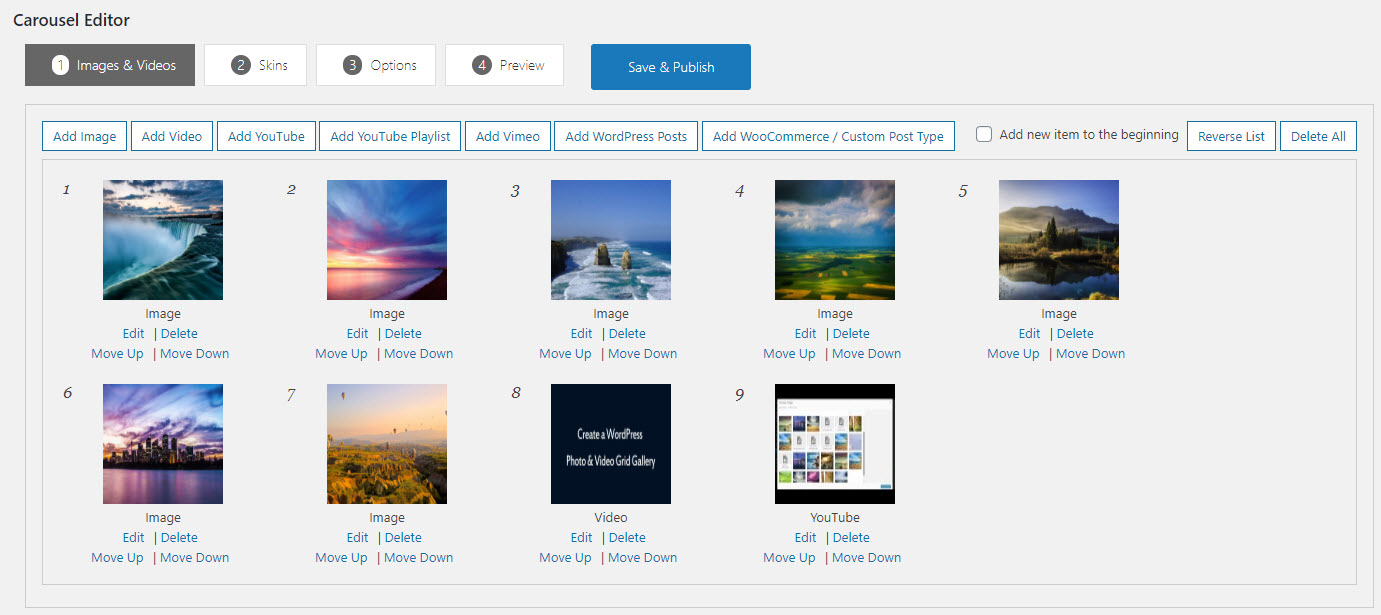The height and width of the screenshot is (615, 1381).
Task: Click the Add Image button
Action: 84,136
